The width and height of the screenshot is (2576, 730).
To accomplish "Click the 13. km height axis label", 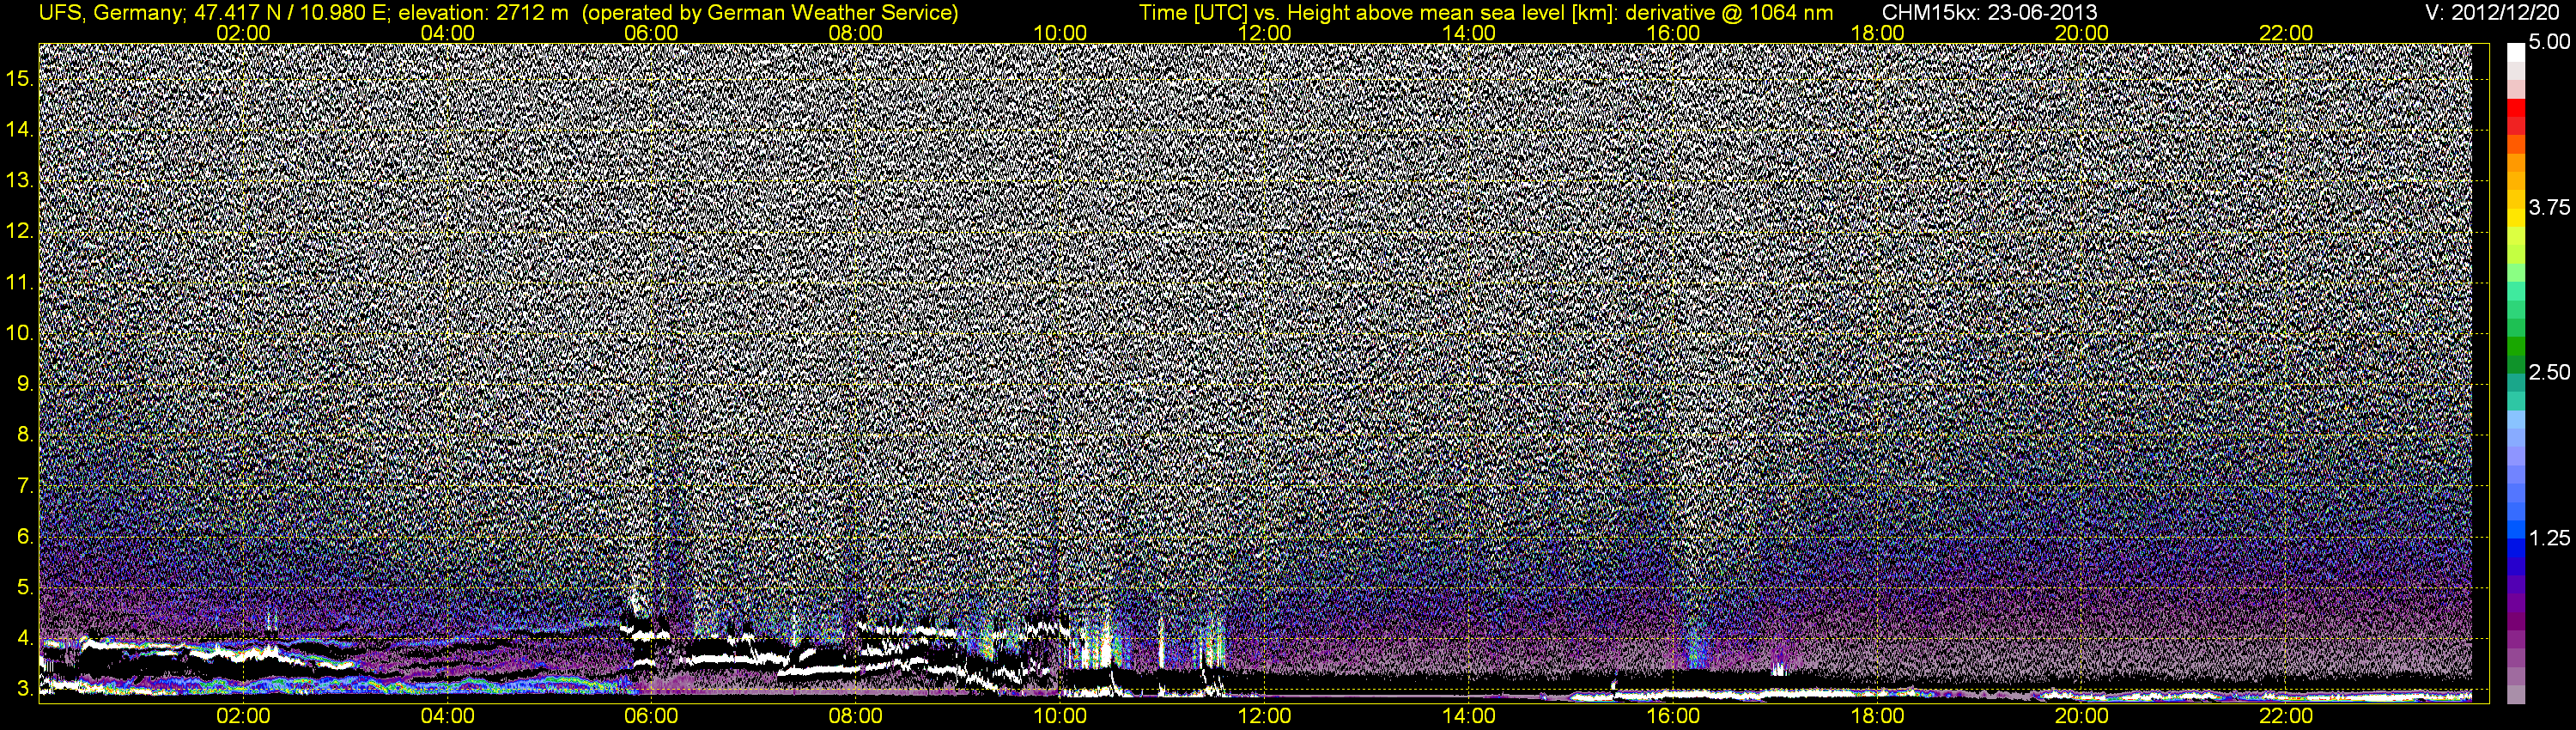I will 20,180.
